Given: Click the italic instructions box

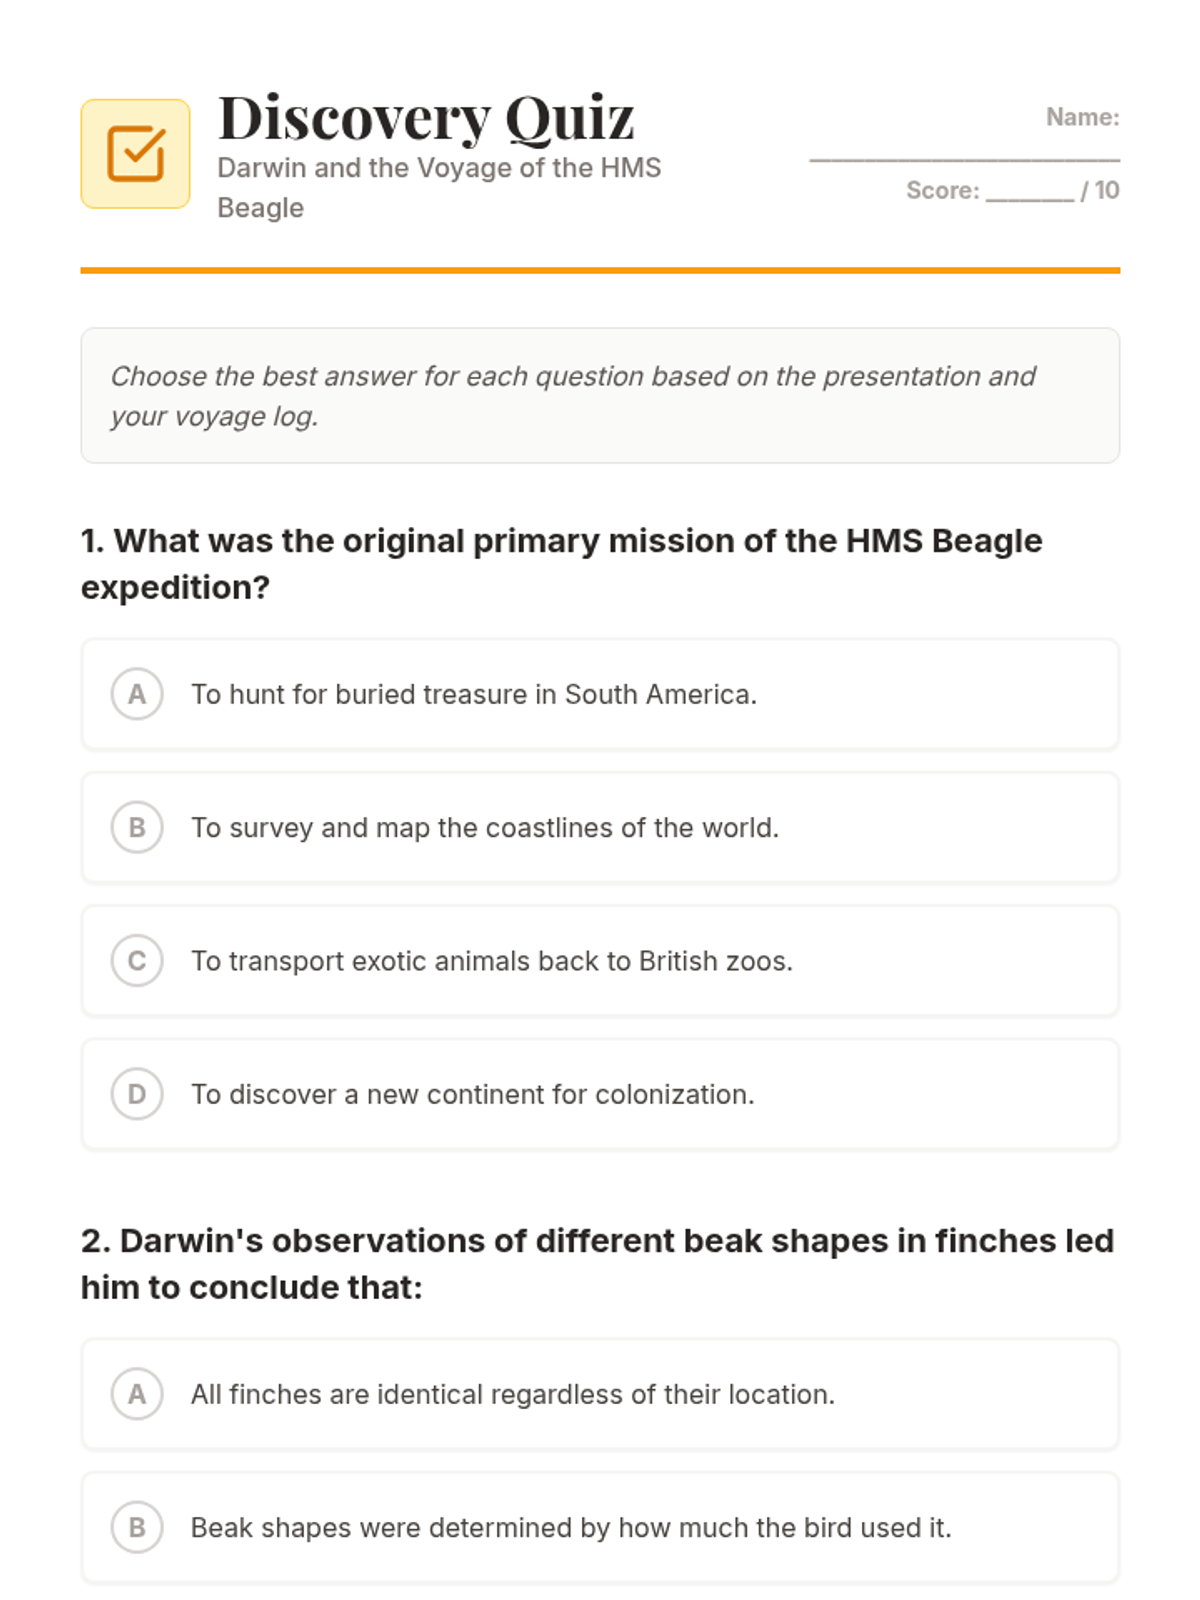Looking at the screenshot, I should click(600, 395).
